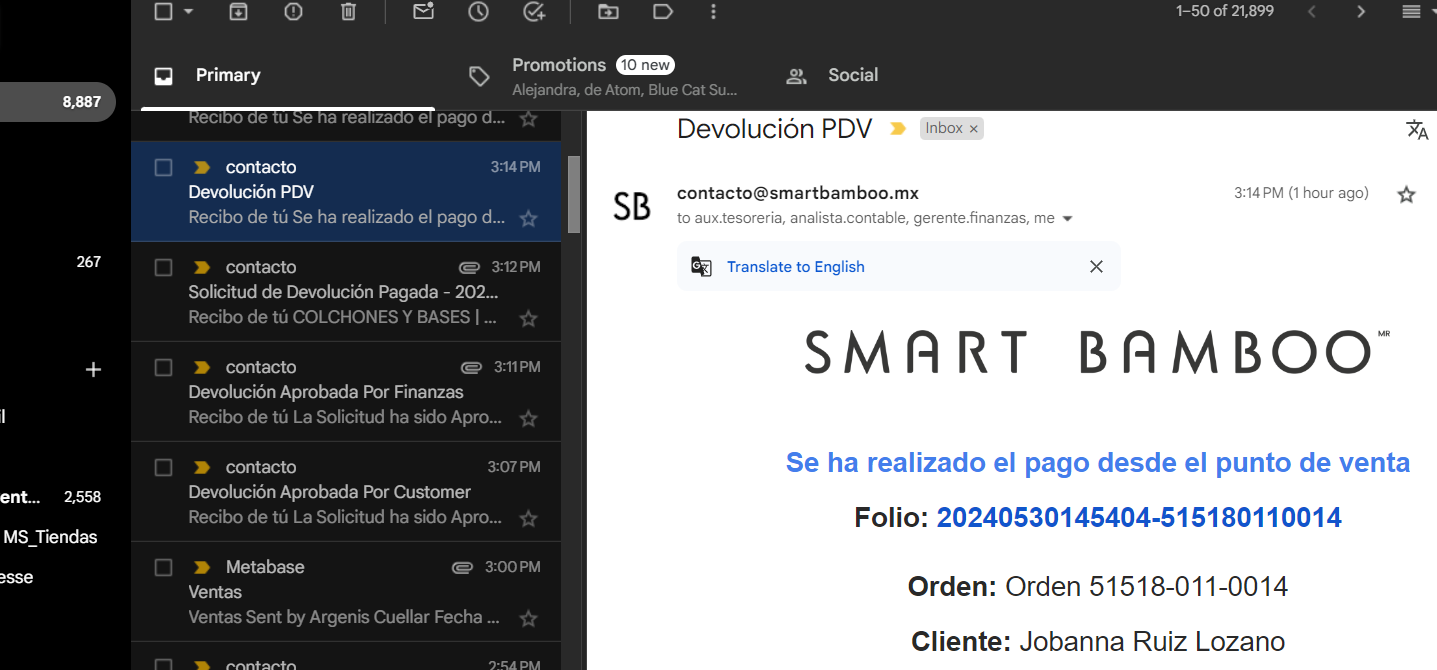Open Inbox folder showing 8,887 unread
This screenshot has width=1437, height=670.
pos(58,102)
